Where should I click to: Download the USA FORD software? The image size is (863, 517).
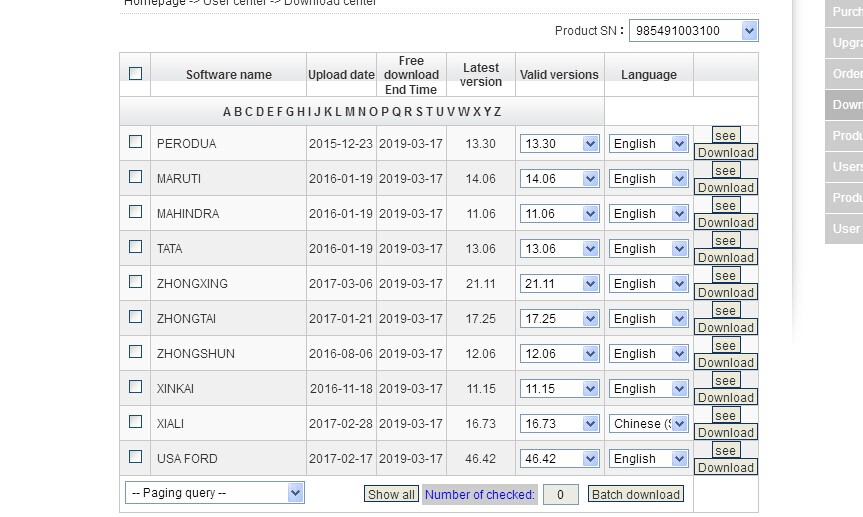tap(725, 467)
